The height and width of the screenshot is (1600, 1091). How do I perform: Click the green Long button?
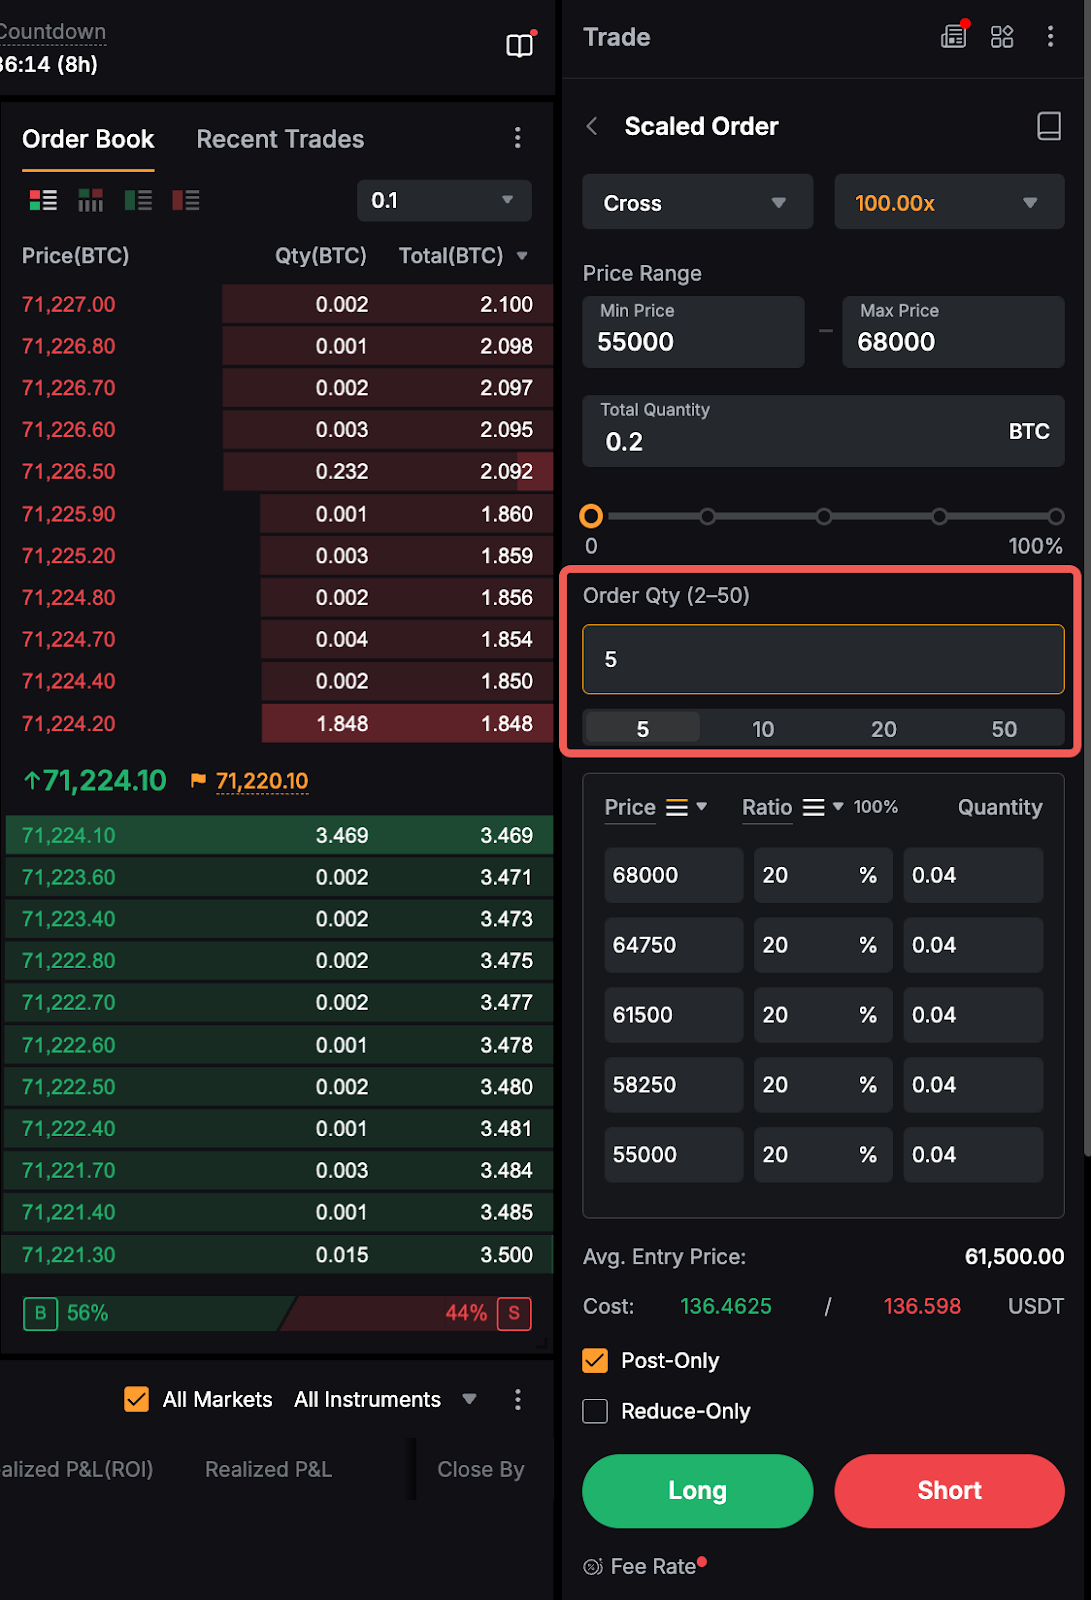point(697,1490)
